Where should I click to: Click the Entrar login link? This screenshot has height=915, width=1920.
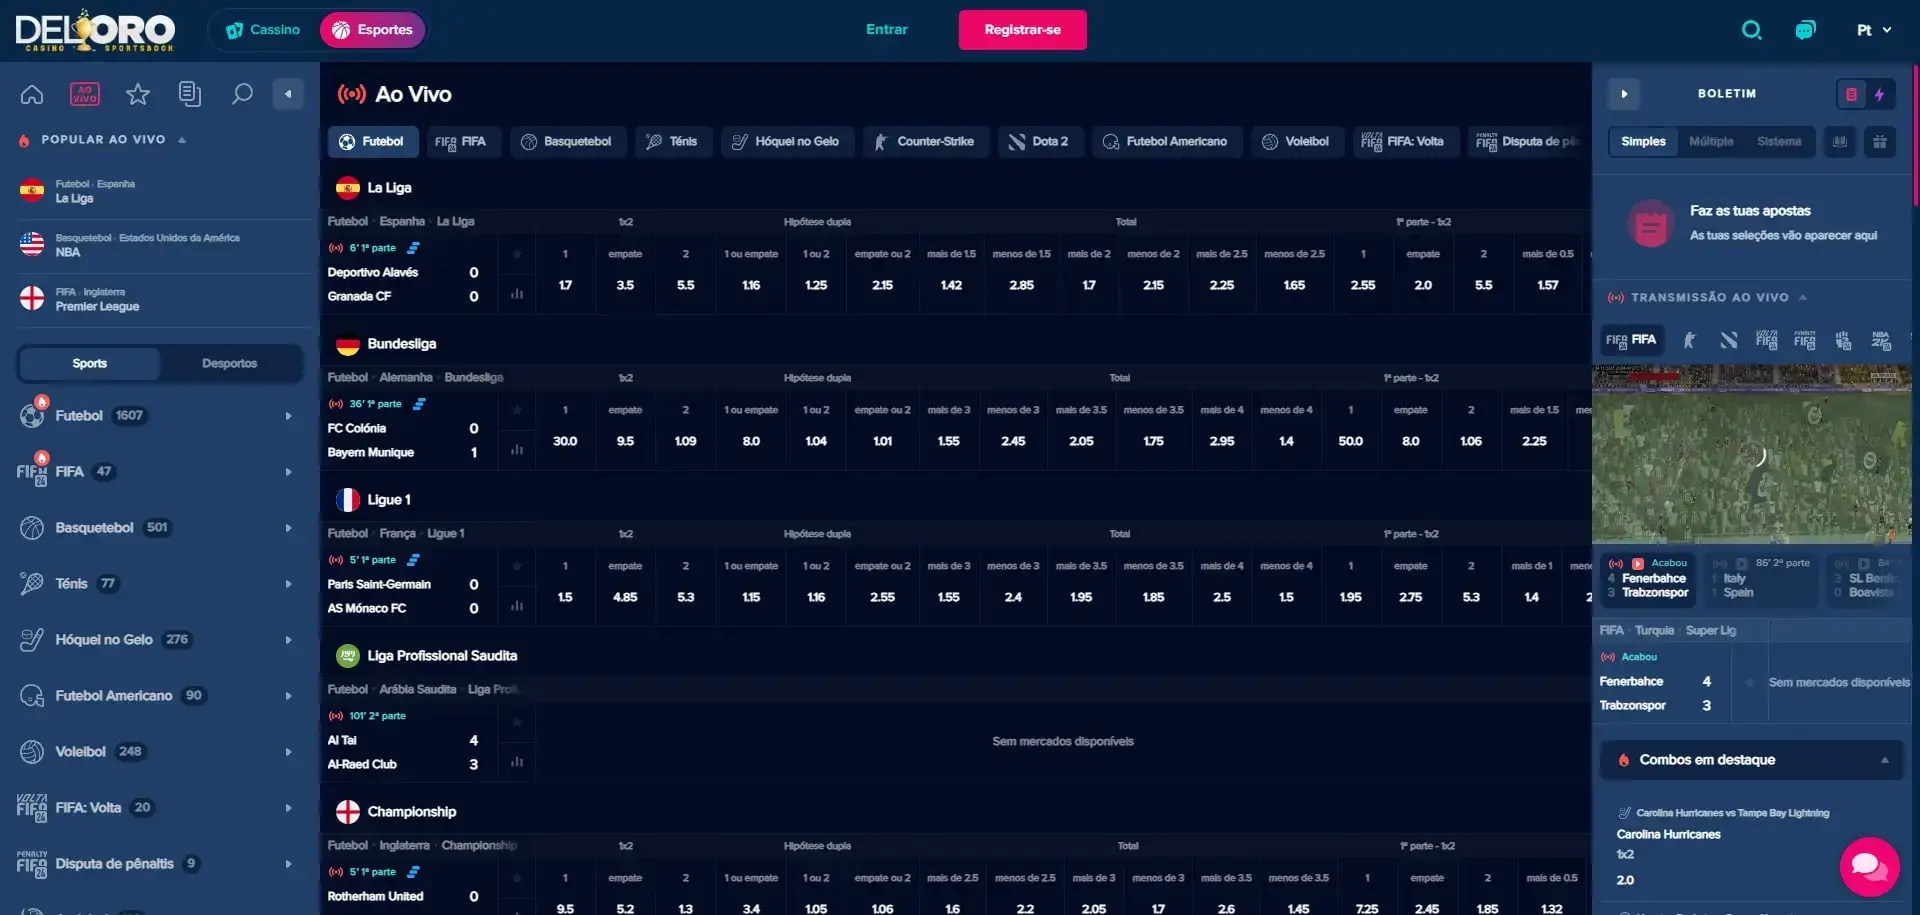pyautogui.click(x=886, y=30)
